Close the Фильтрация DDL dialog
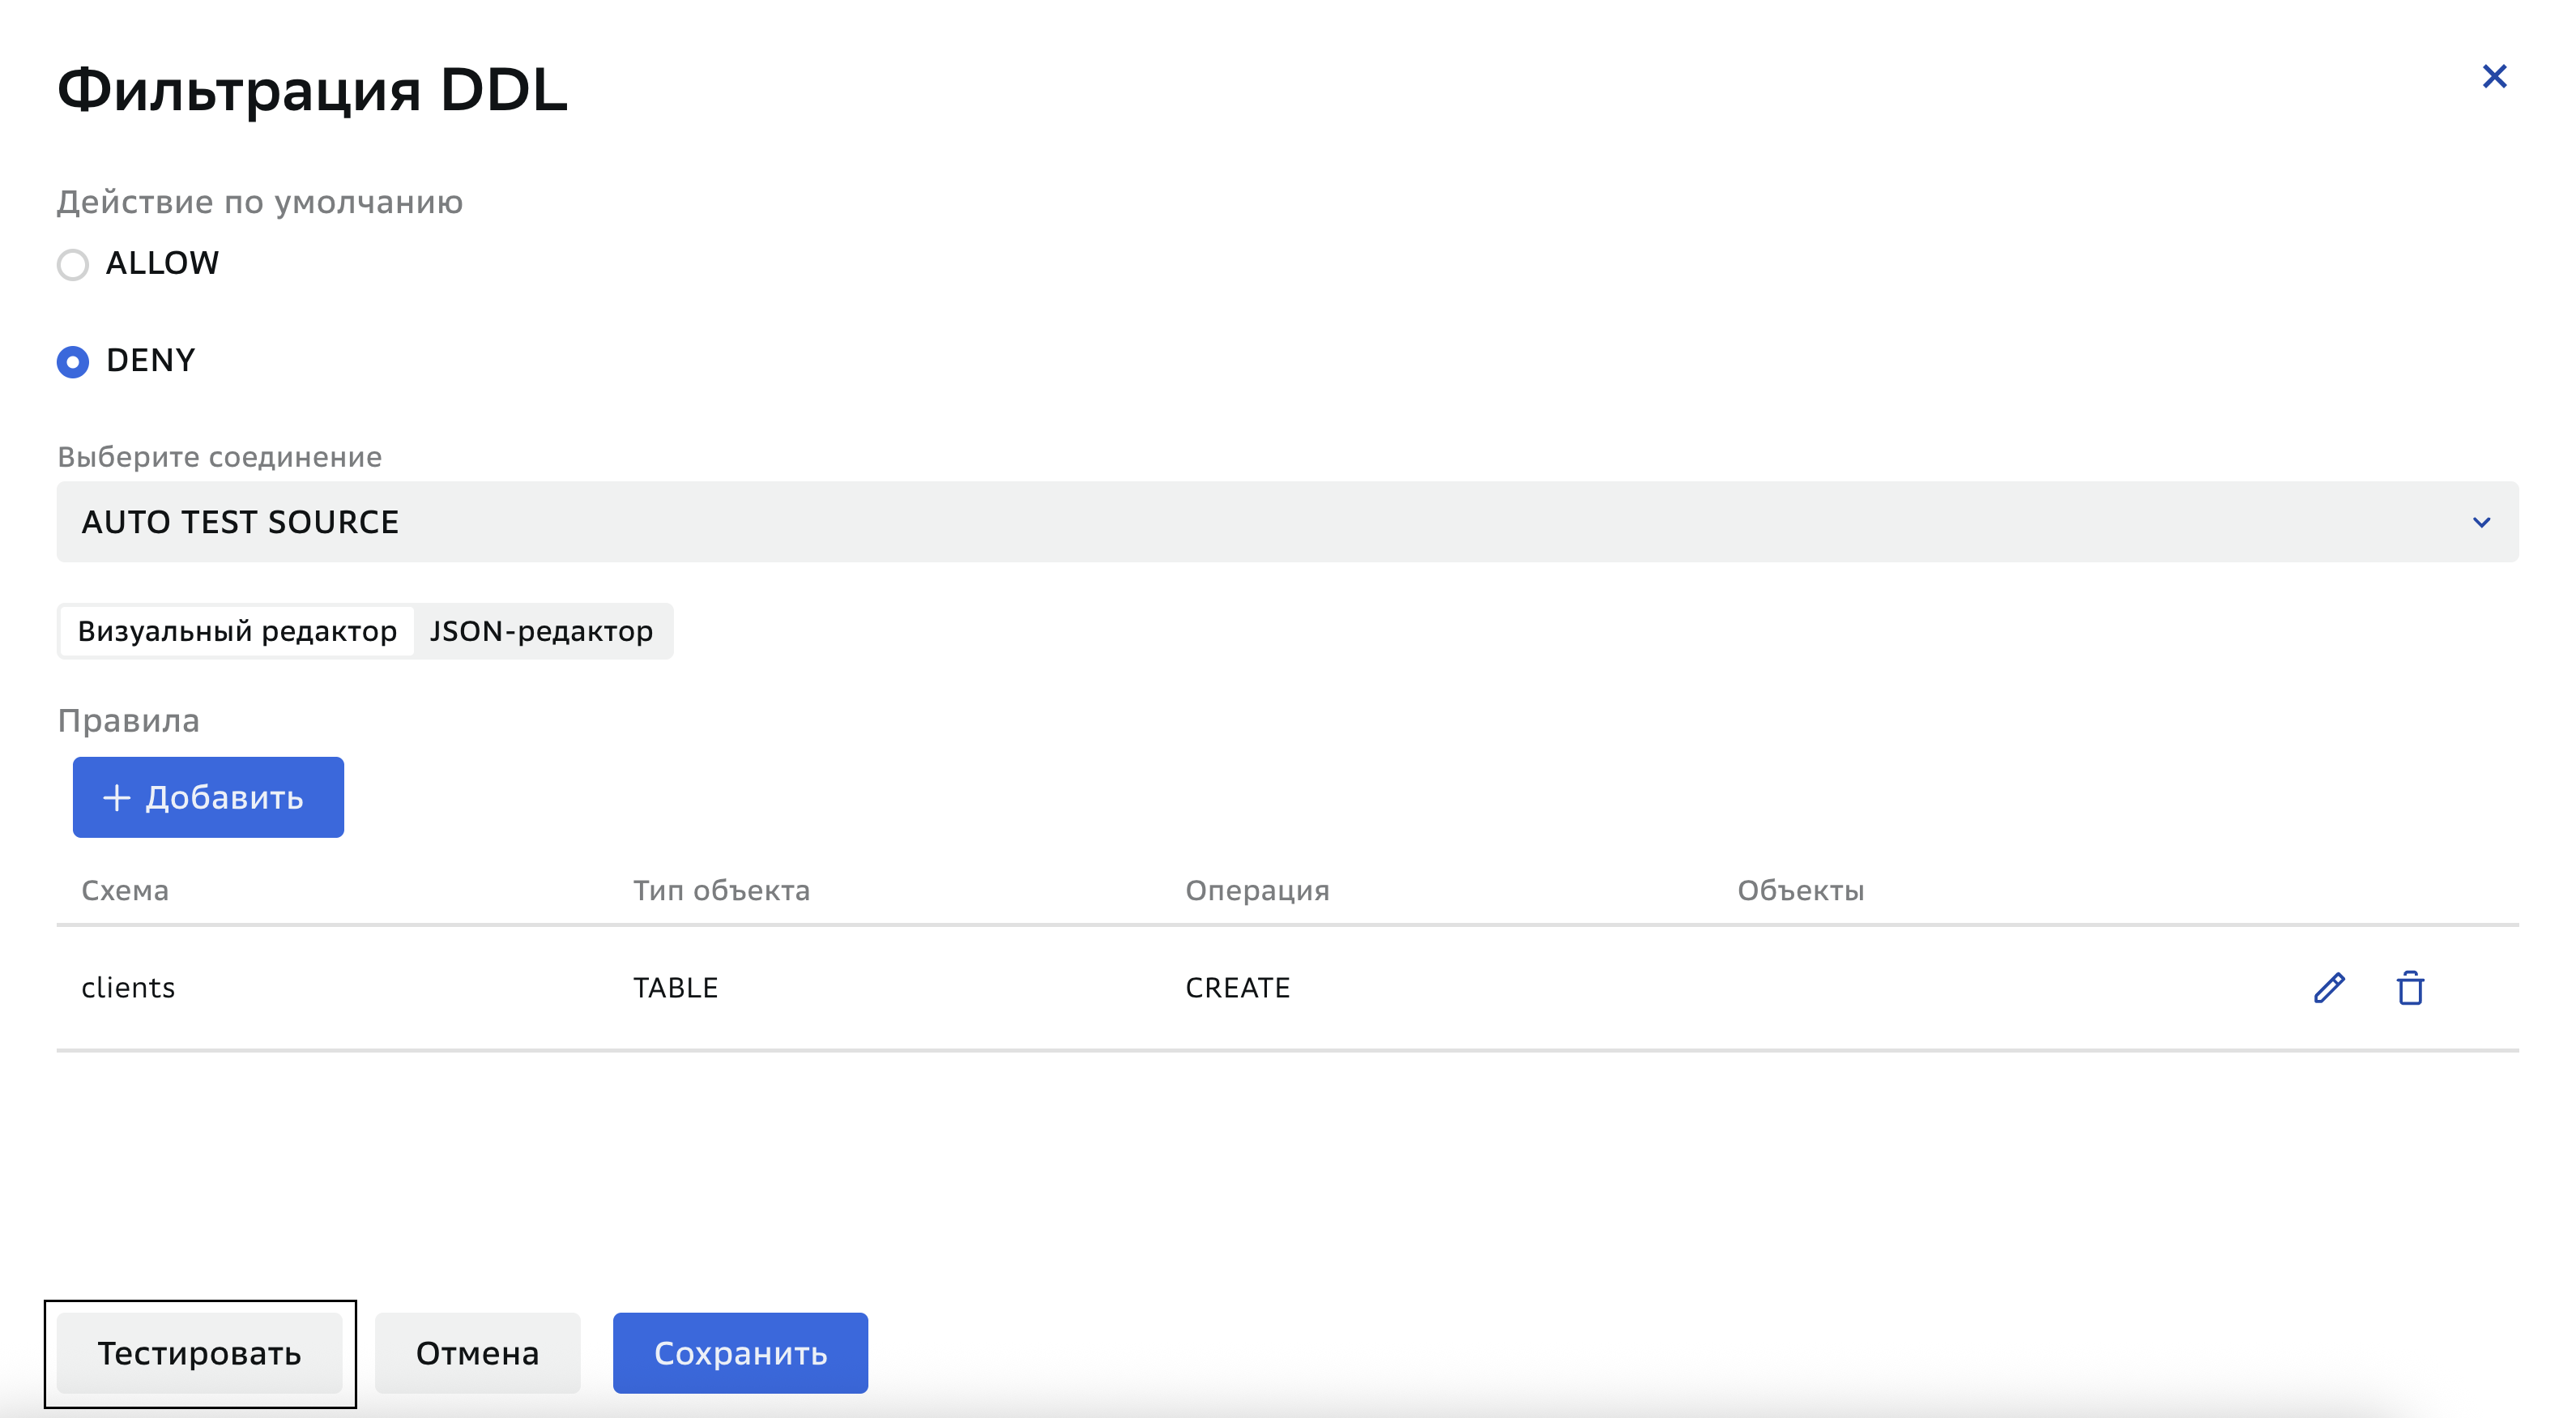Screen dimensions: 2576x1418 pyautogui.click(x=2494, y=76)
